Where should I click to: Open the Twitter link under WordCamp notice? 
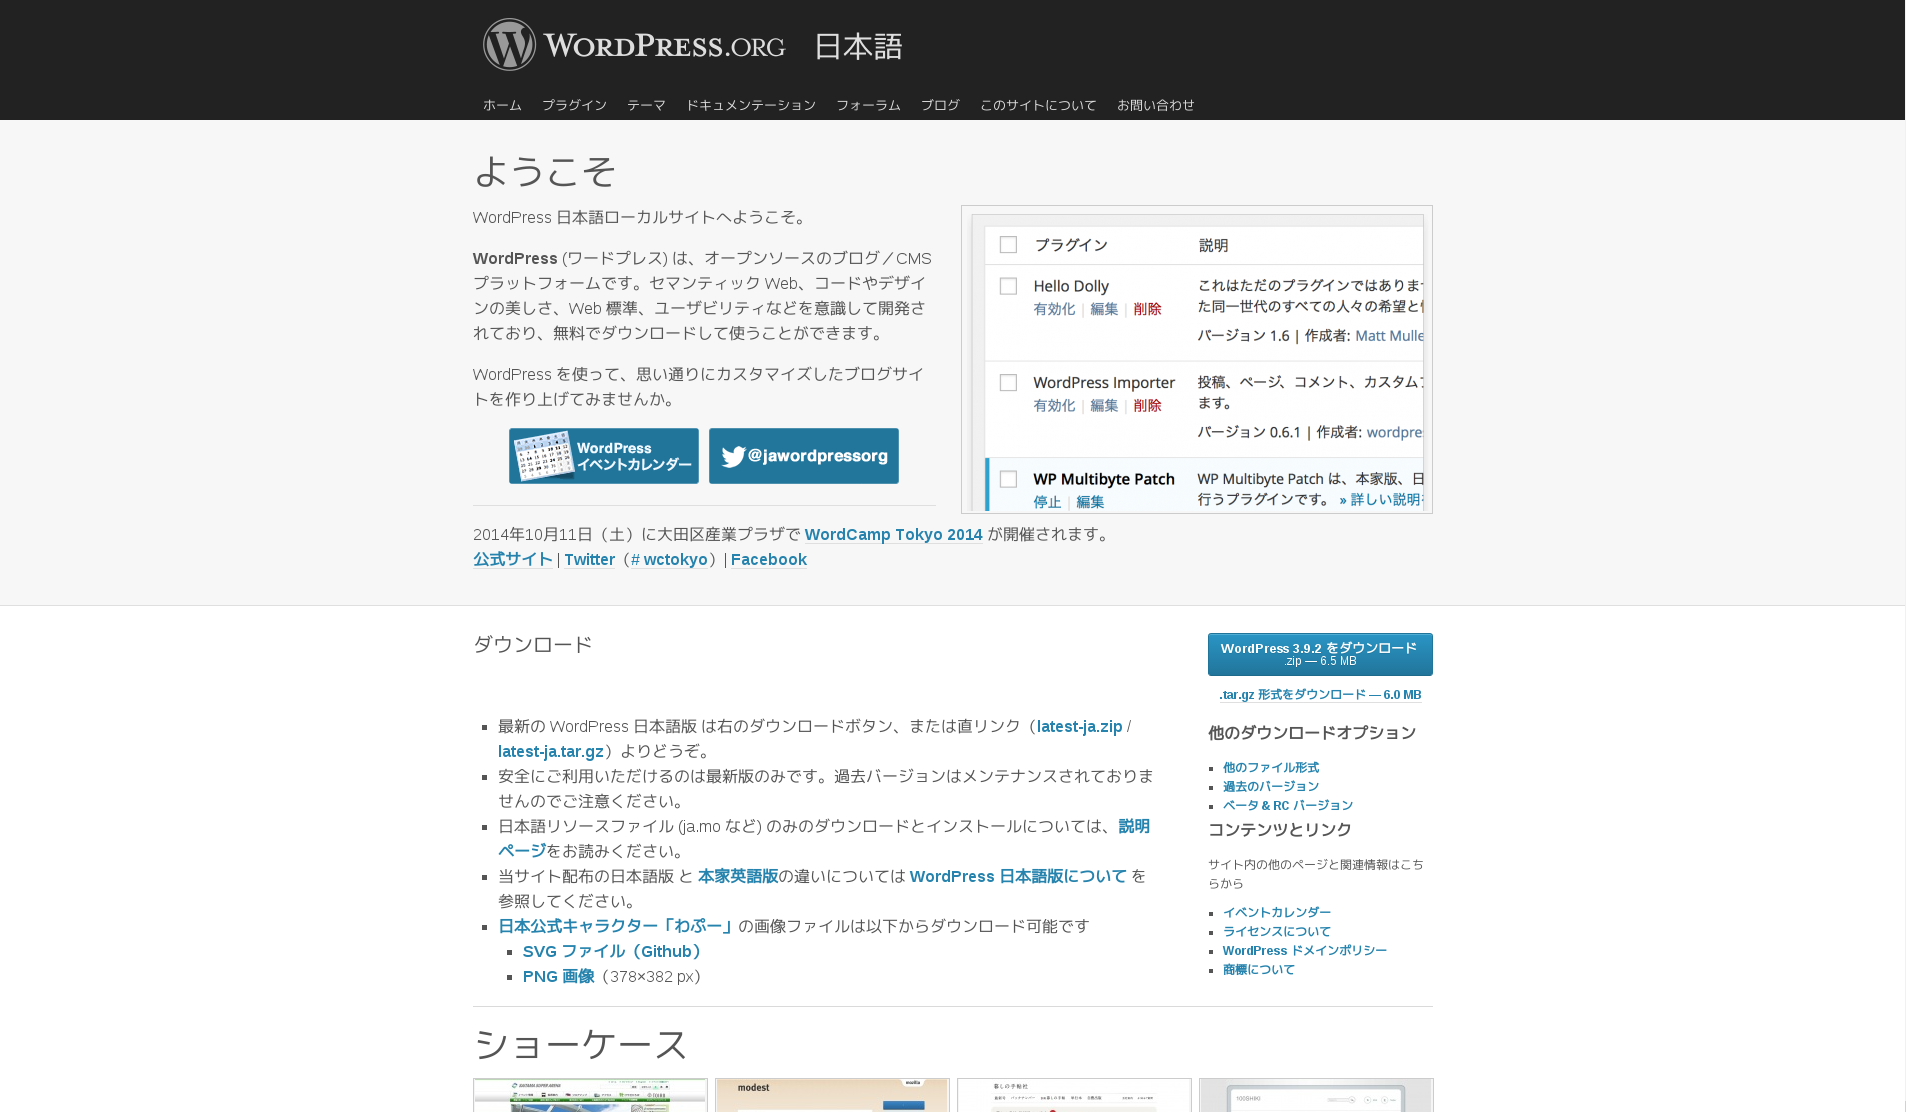pos(589,559)
